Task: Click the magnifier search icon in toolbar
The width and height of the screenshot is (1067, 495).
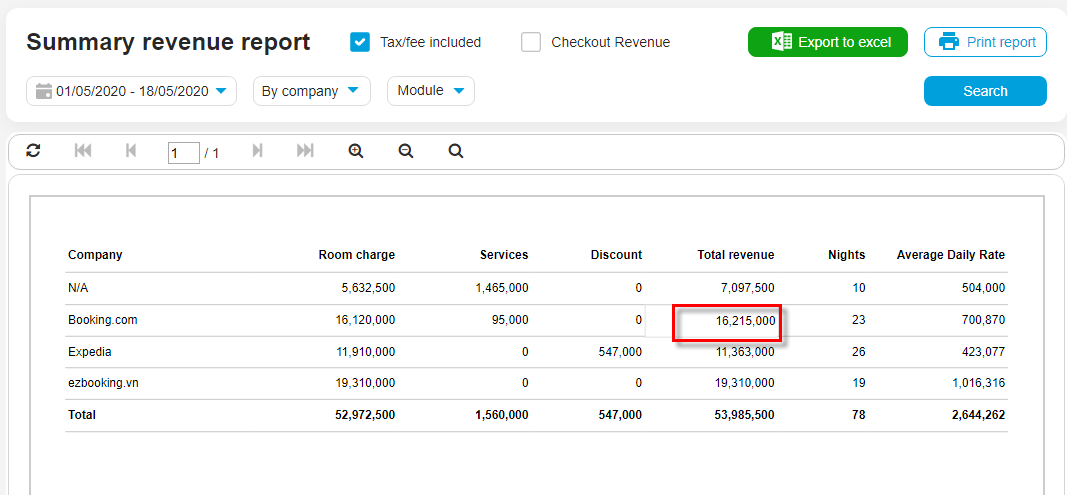Action: (x=455, y=151)
